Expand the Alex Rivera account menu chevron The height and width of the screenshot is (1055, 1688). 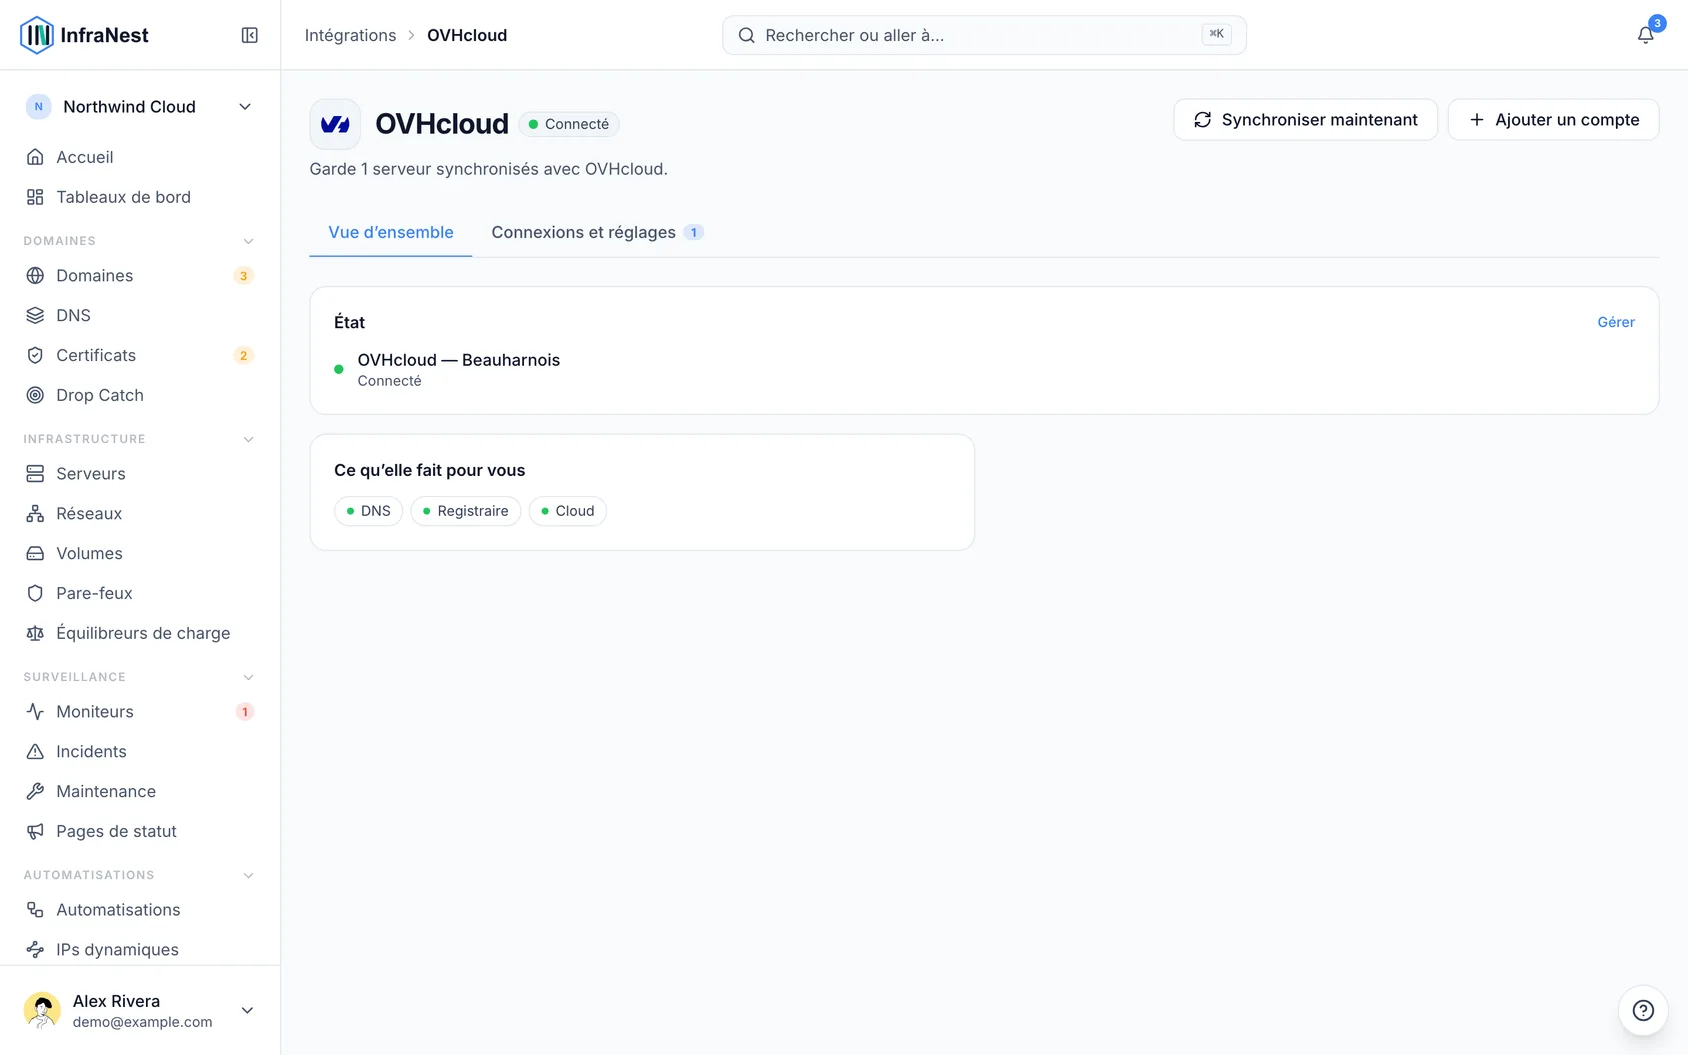point(247,1010)
